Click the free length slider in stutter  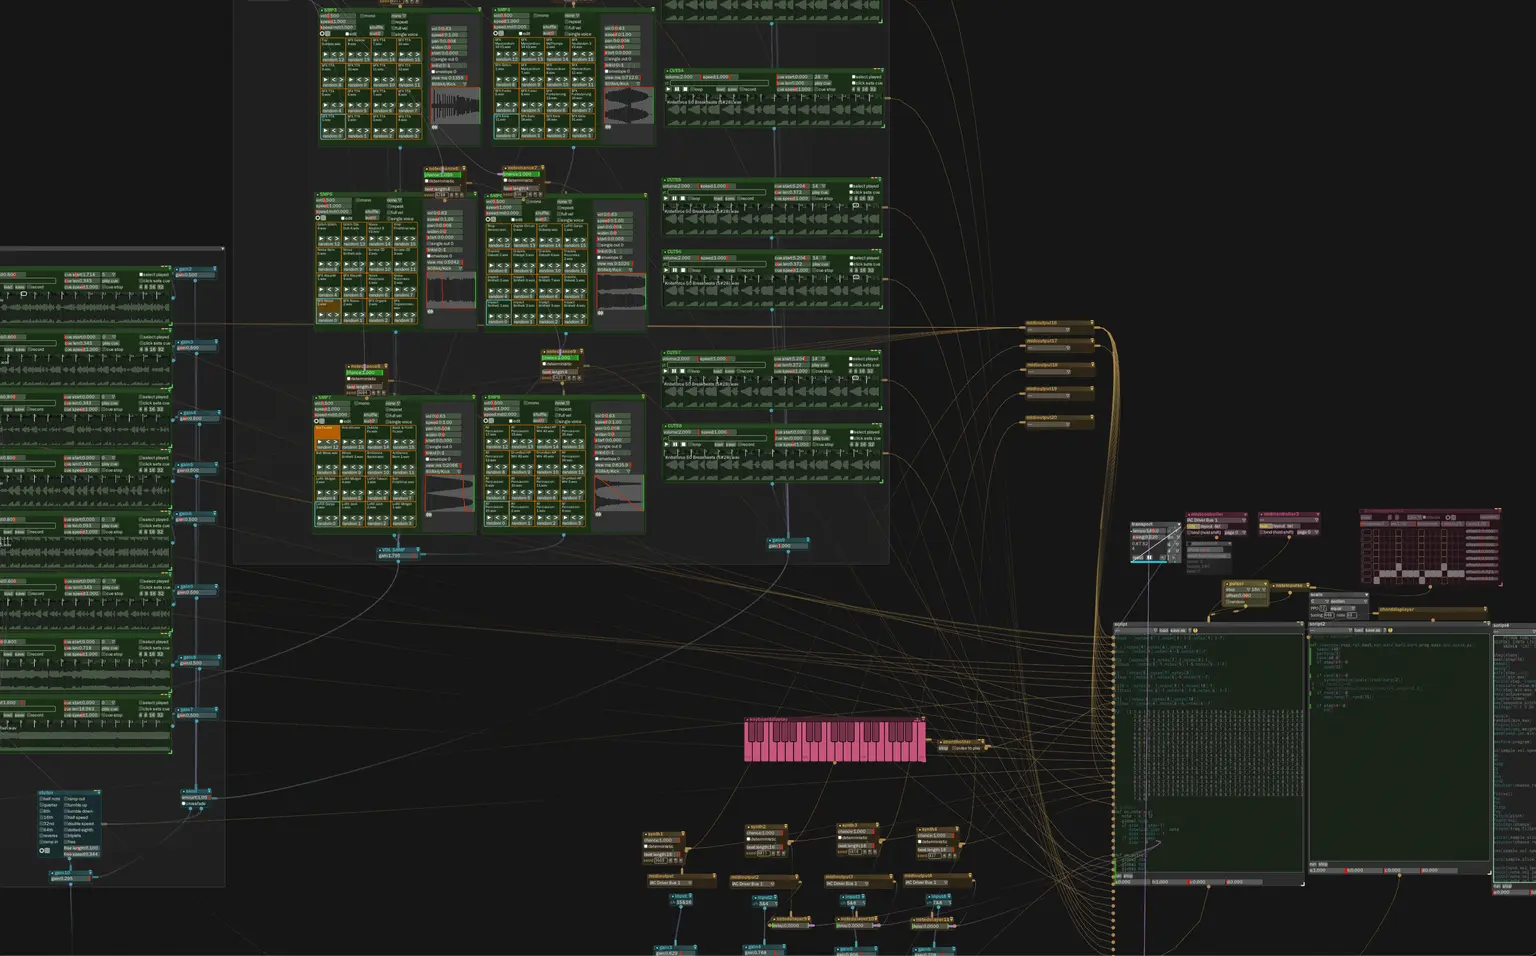pos(82,848)
